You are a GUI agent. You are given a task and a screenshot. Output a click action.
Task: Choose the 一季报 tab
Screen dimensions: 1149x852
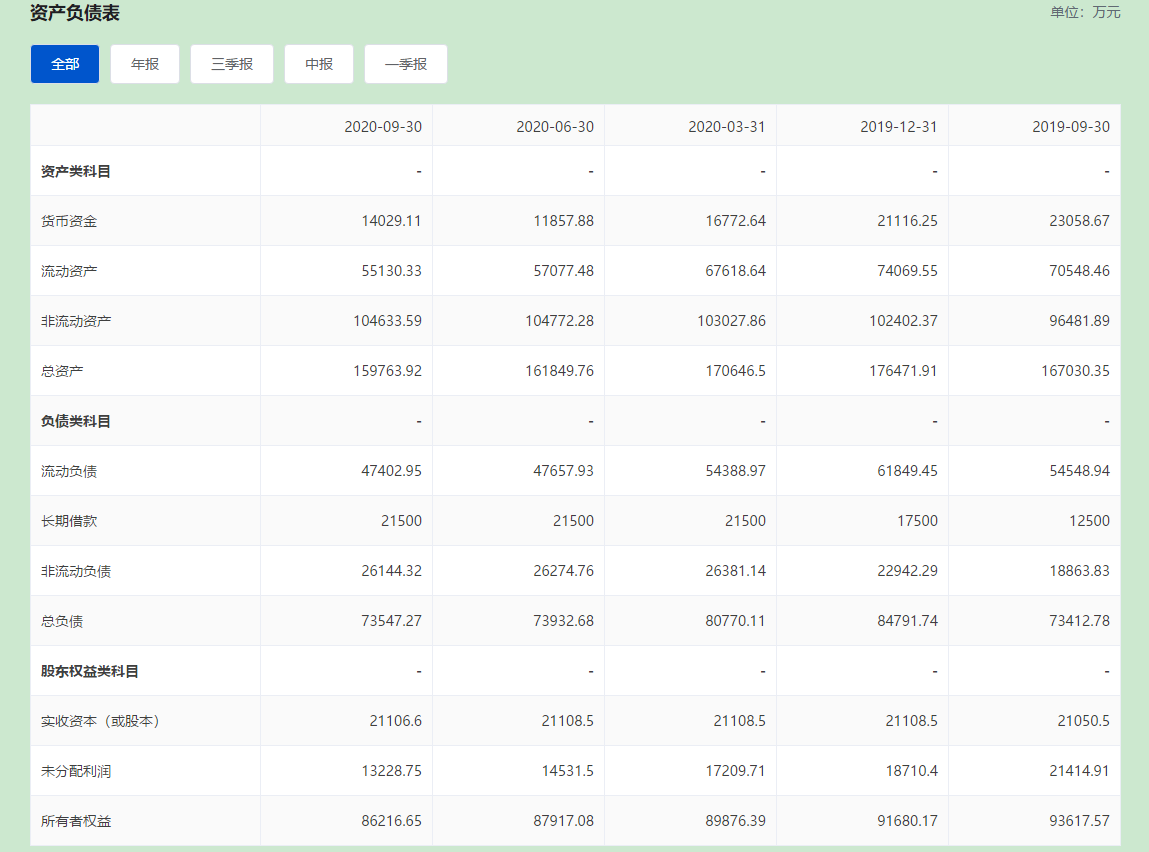(405, 64)
